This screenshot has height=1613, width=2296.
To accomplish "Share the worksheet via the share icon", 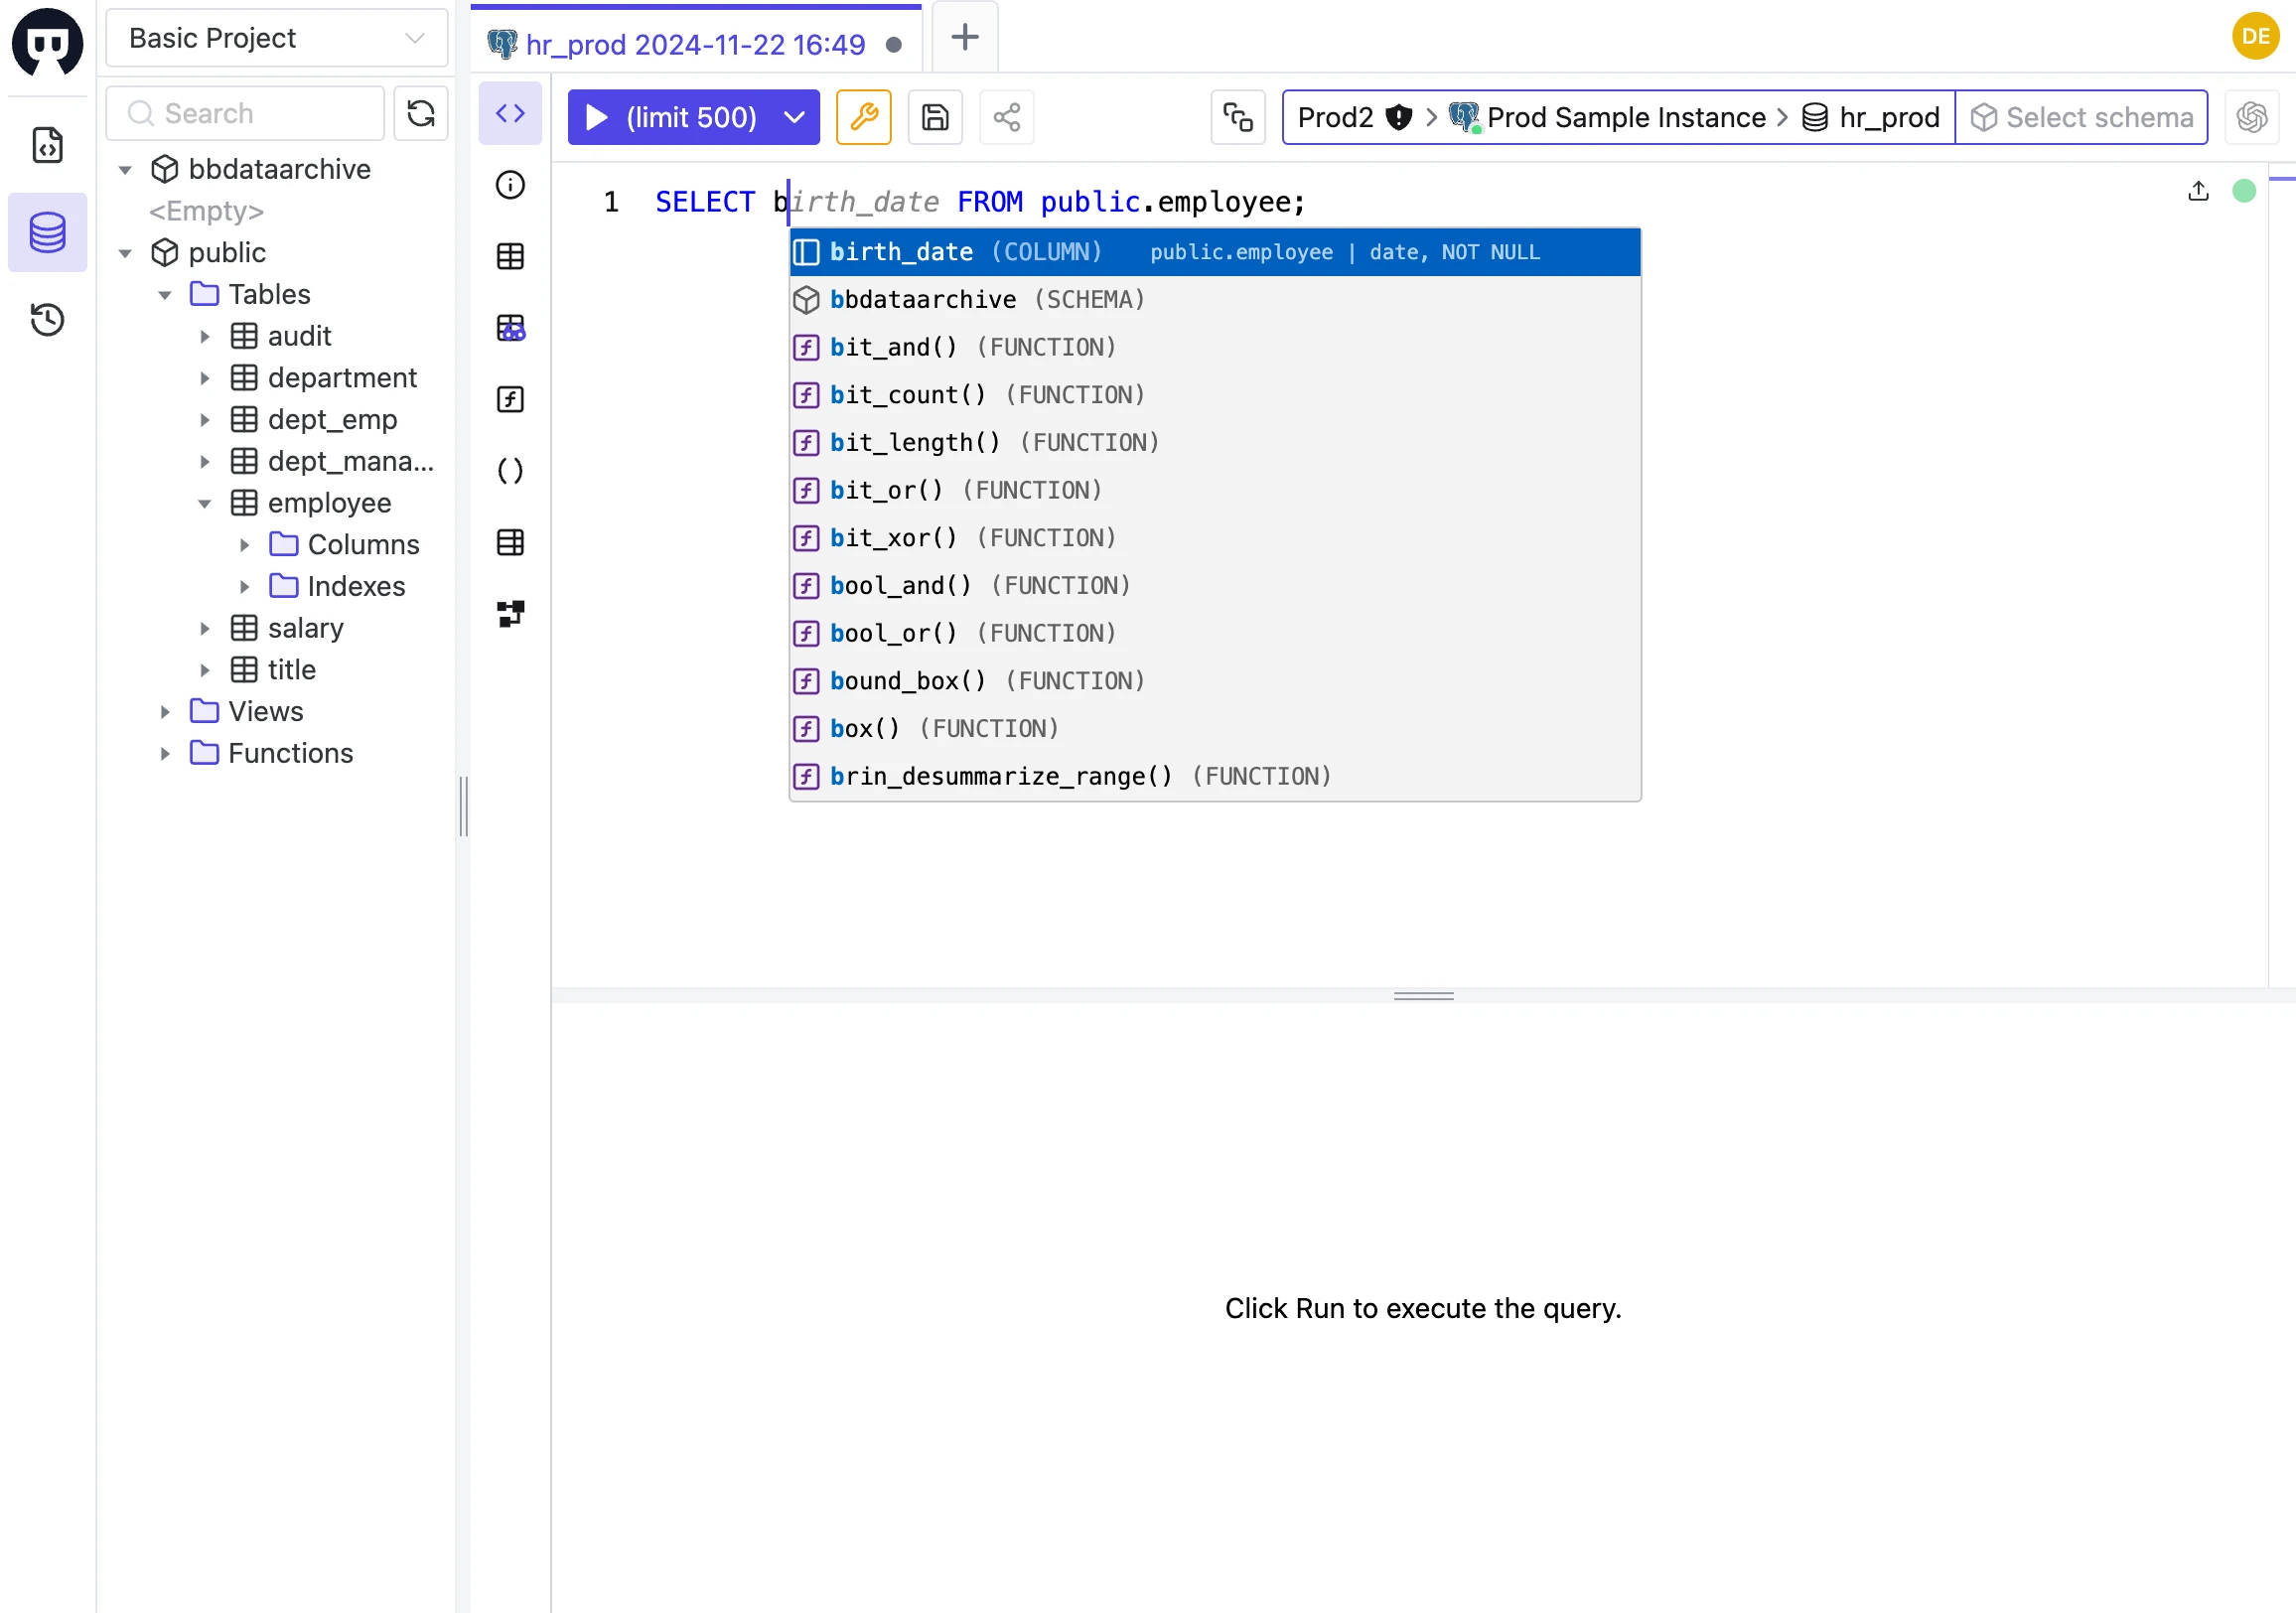I will click(x=1006, y=117).
